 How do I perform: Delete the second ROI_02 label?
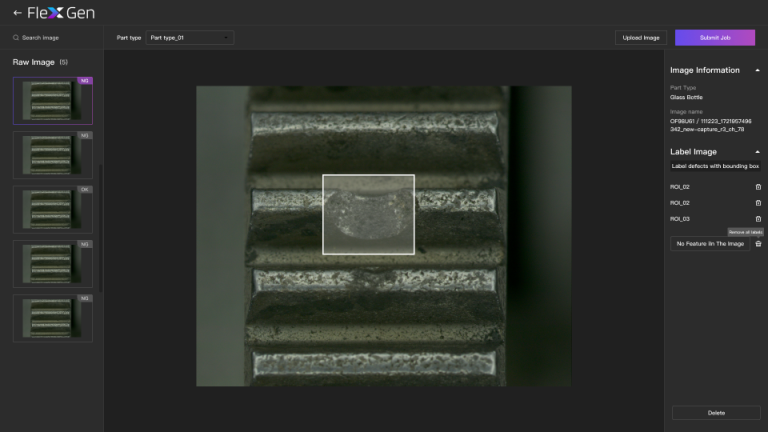pos(757,203)
